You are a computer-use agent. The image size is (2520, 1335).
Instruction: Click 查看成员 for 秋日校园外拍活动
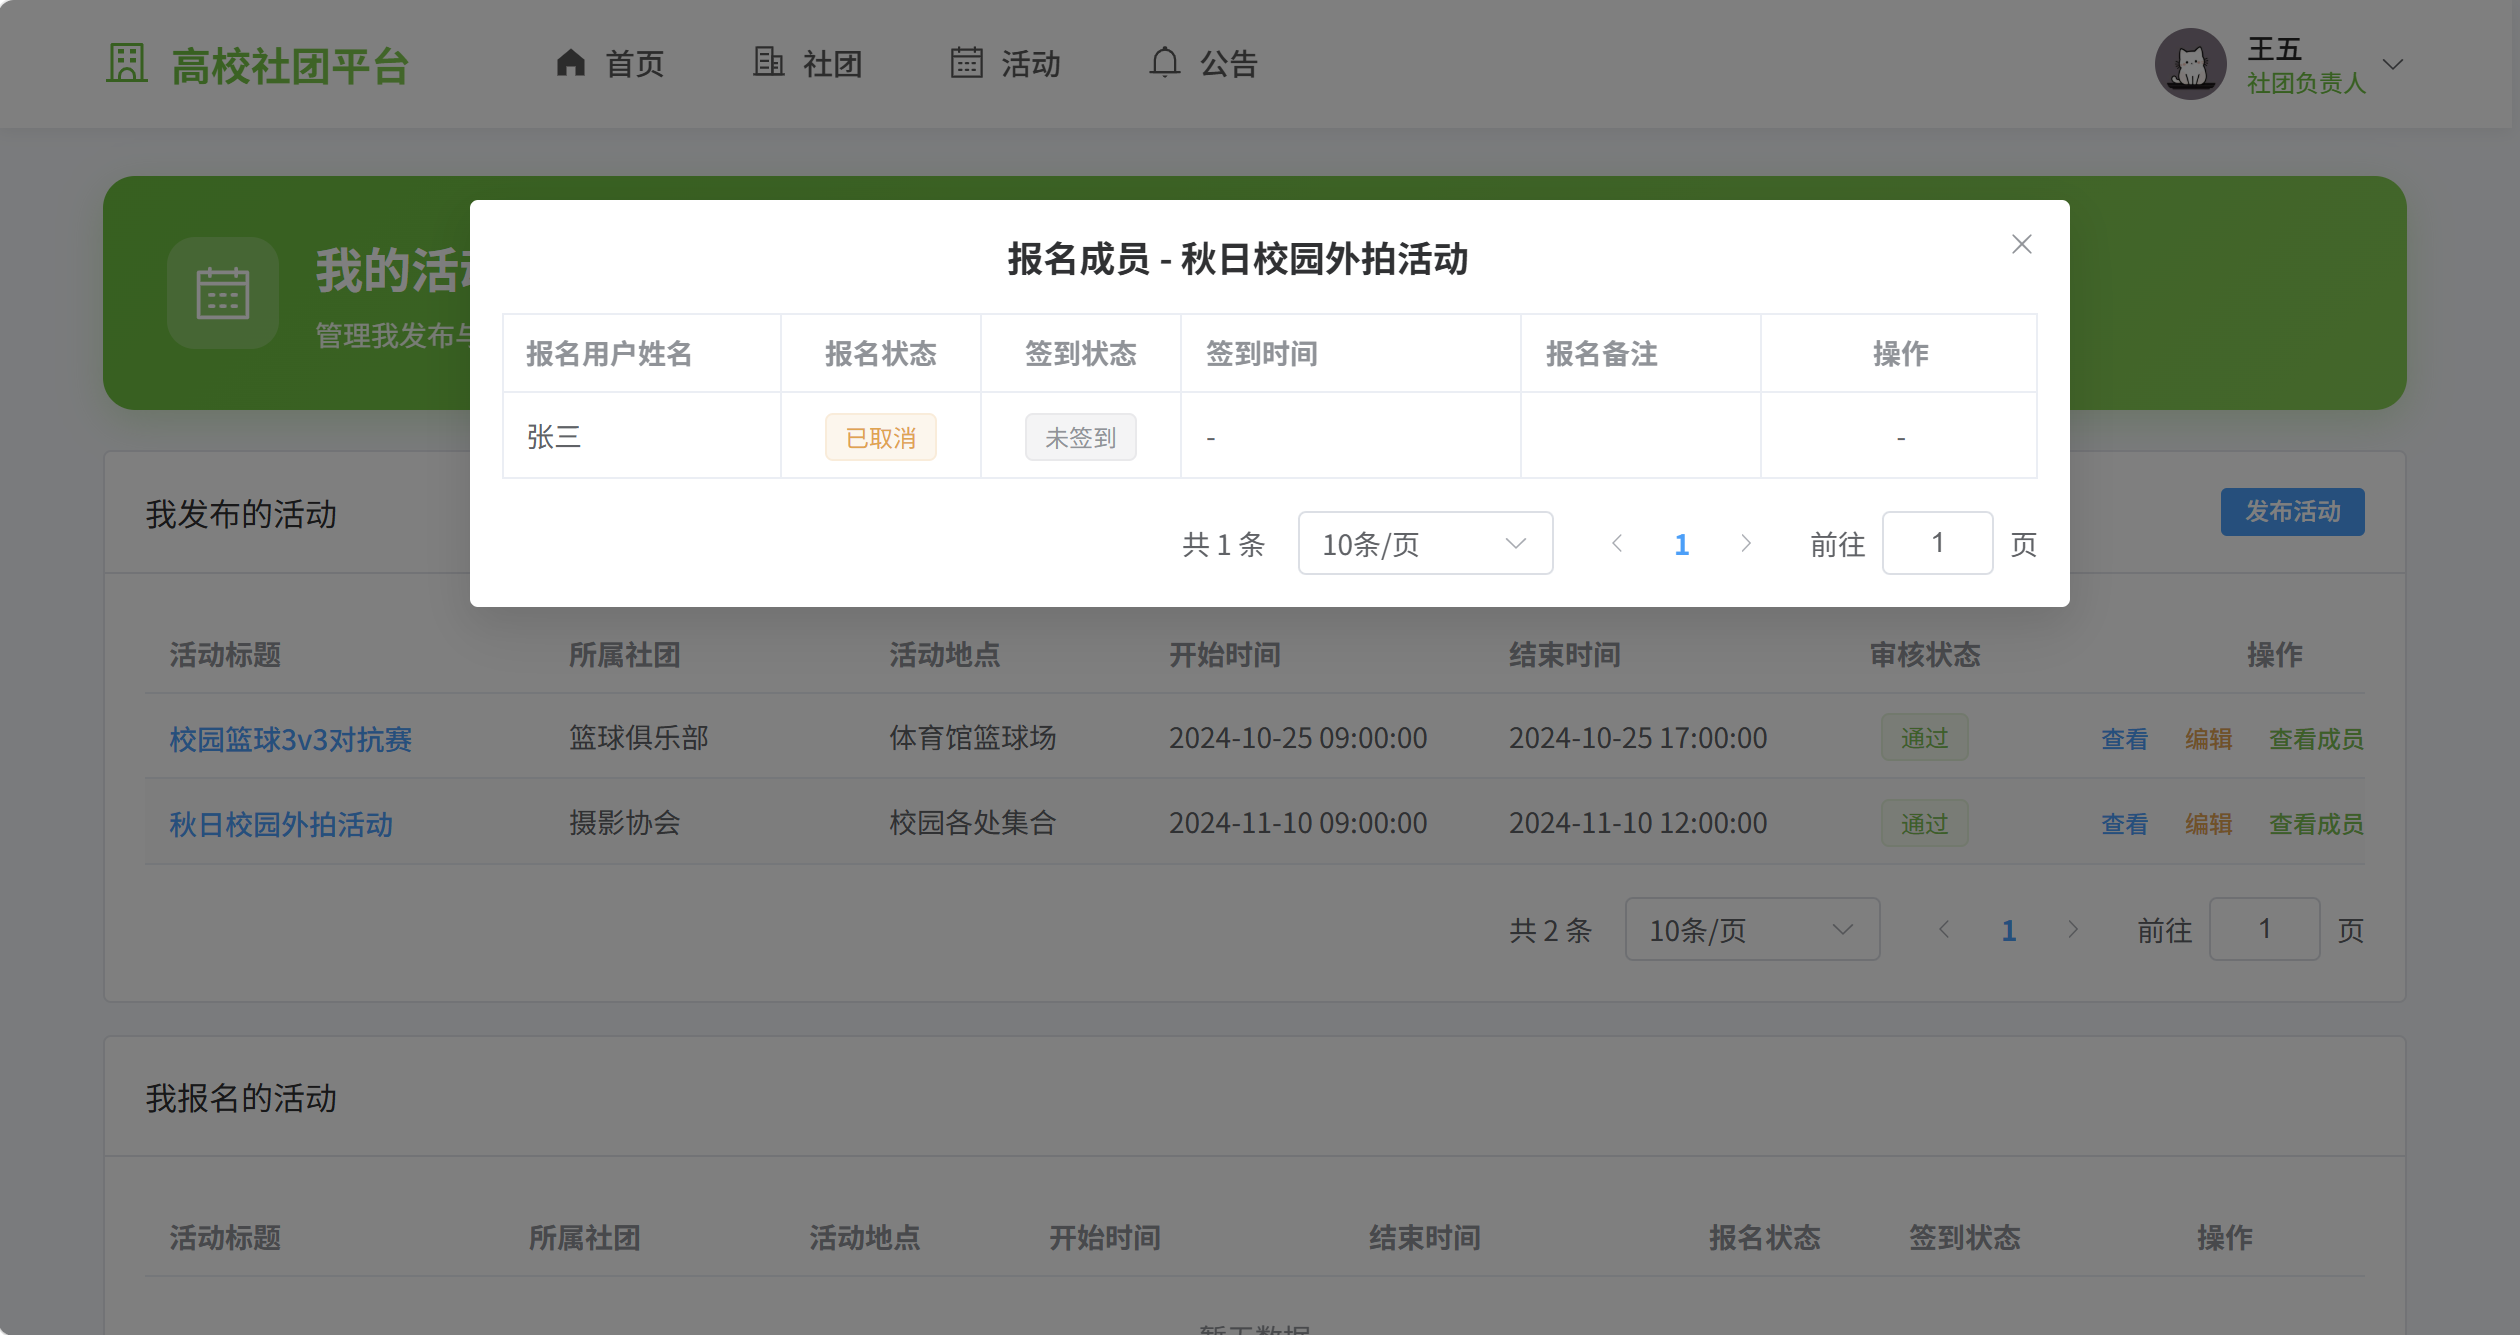(2316, 823)
